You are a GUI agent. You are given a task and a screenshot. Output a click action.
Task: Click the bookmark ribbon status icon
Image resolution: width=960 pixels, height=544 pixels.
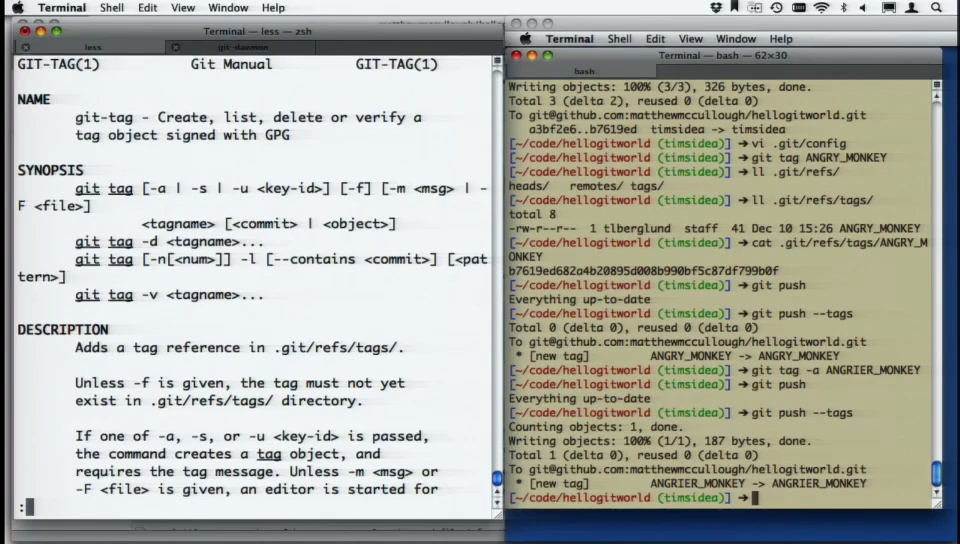click(x=734, y=7)
